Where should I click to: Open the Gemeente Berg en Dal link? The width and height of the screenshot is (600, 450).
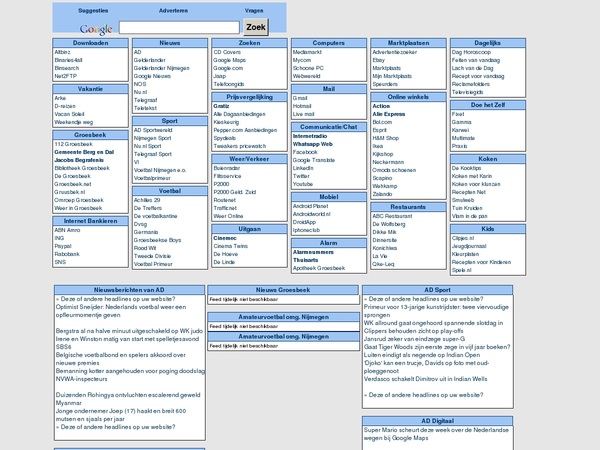pos(84,152)
